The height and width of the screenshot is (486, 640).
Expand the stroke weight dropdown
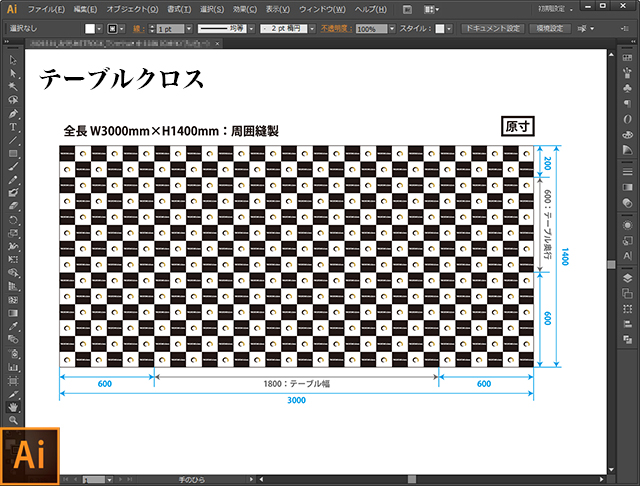coord(189,29)
